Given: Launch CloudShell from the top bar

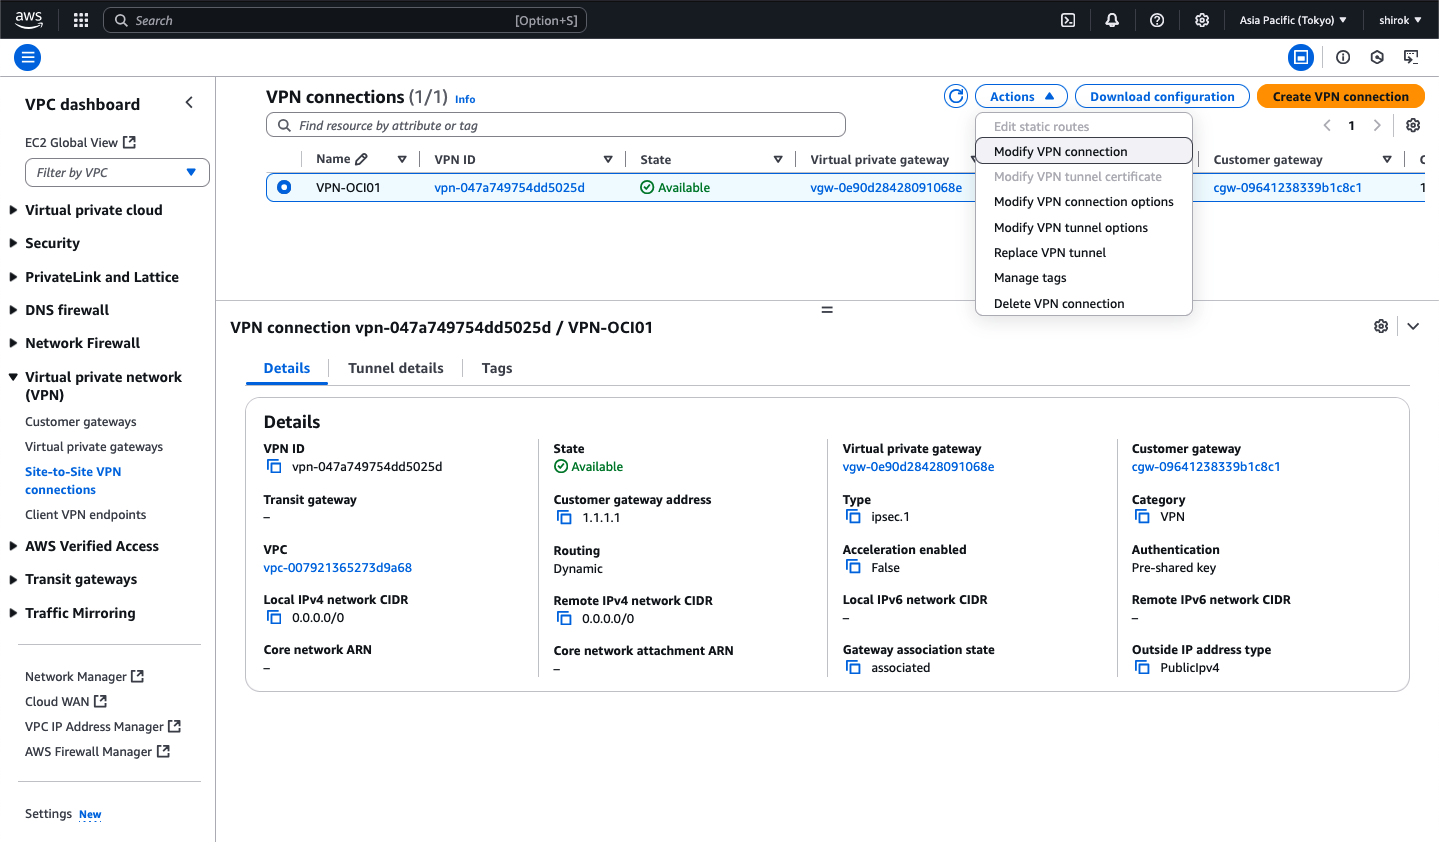Looking at the screenshot, I should (1067, 19).
